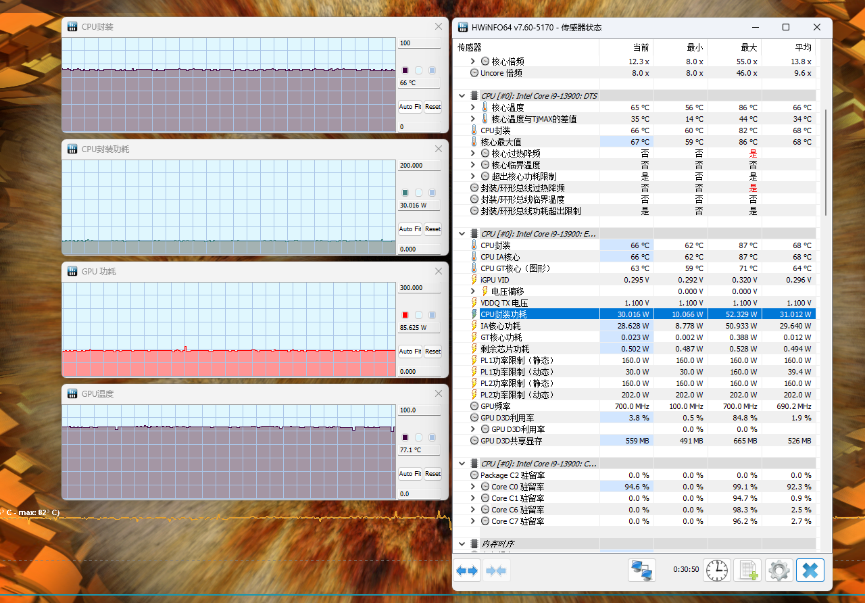The height and width of the screenshot is (603, 865).
Task: Click the network remote monitoring icon
Action: tap(640, 570)
